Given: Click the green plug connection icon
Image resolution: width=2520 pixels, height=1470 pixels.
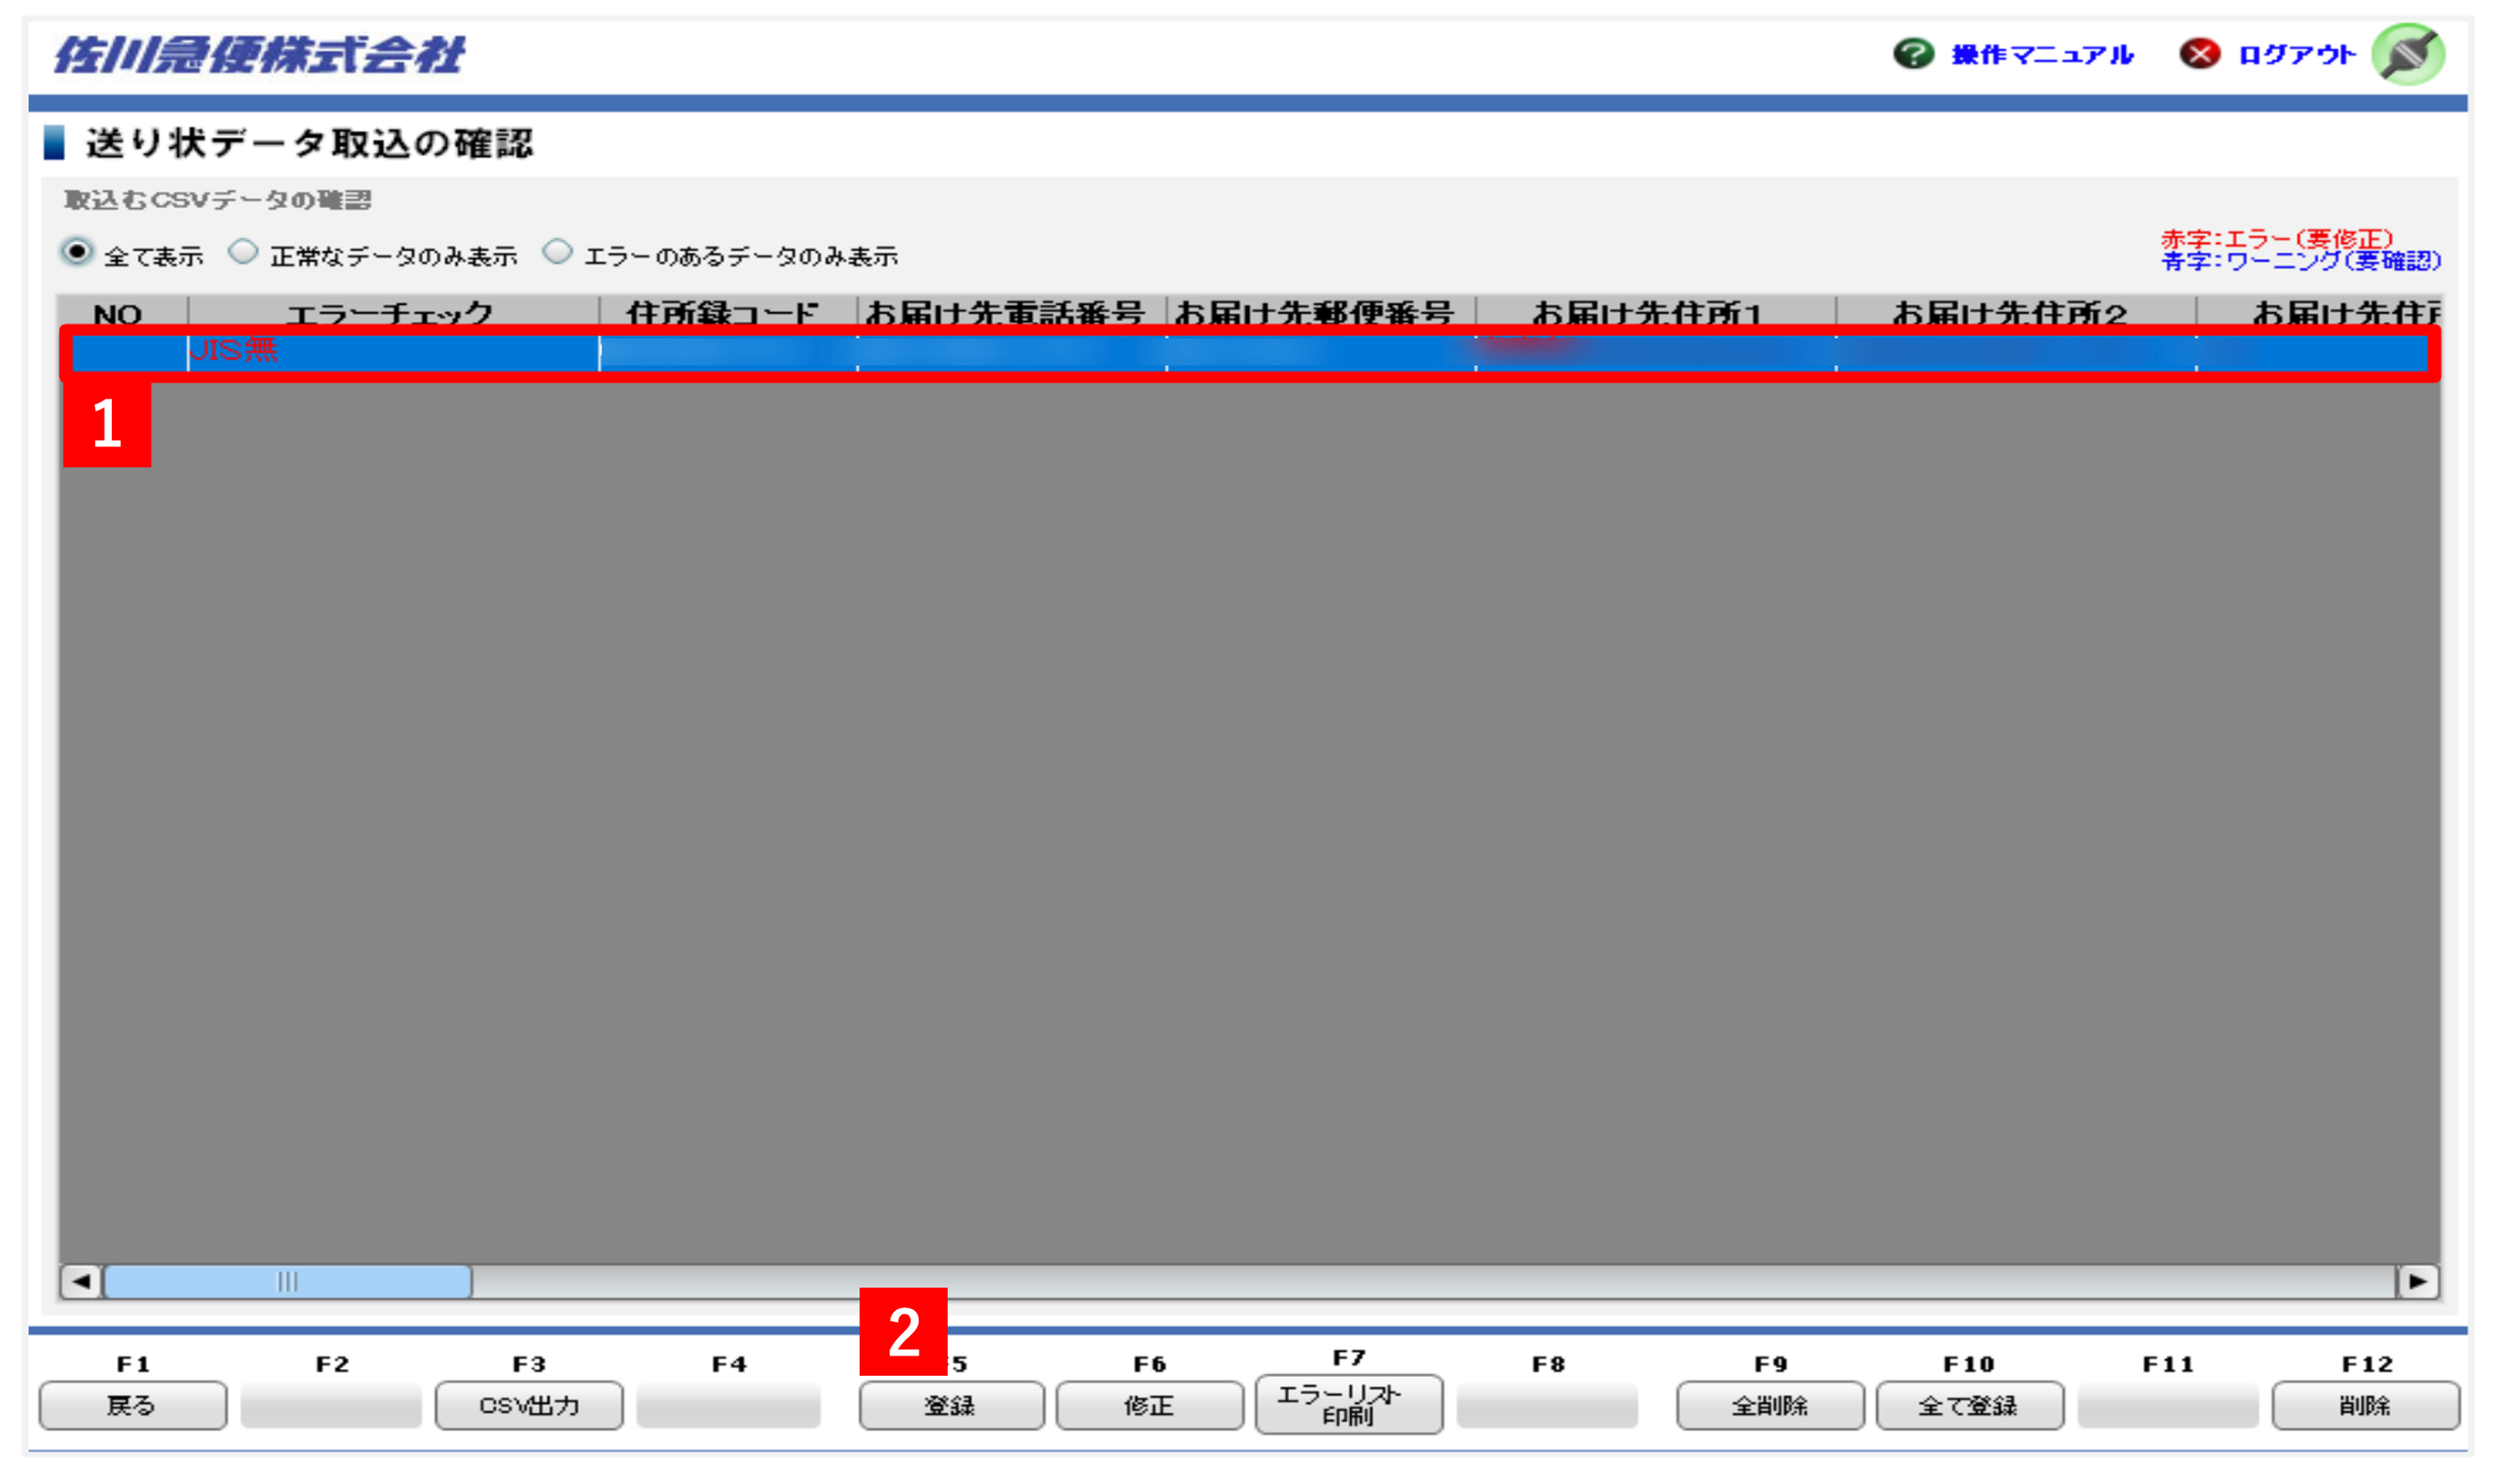Looking at the screenshot, I should tap(2408, 54).
